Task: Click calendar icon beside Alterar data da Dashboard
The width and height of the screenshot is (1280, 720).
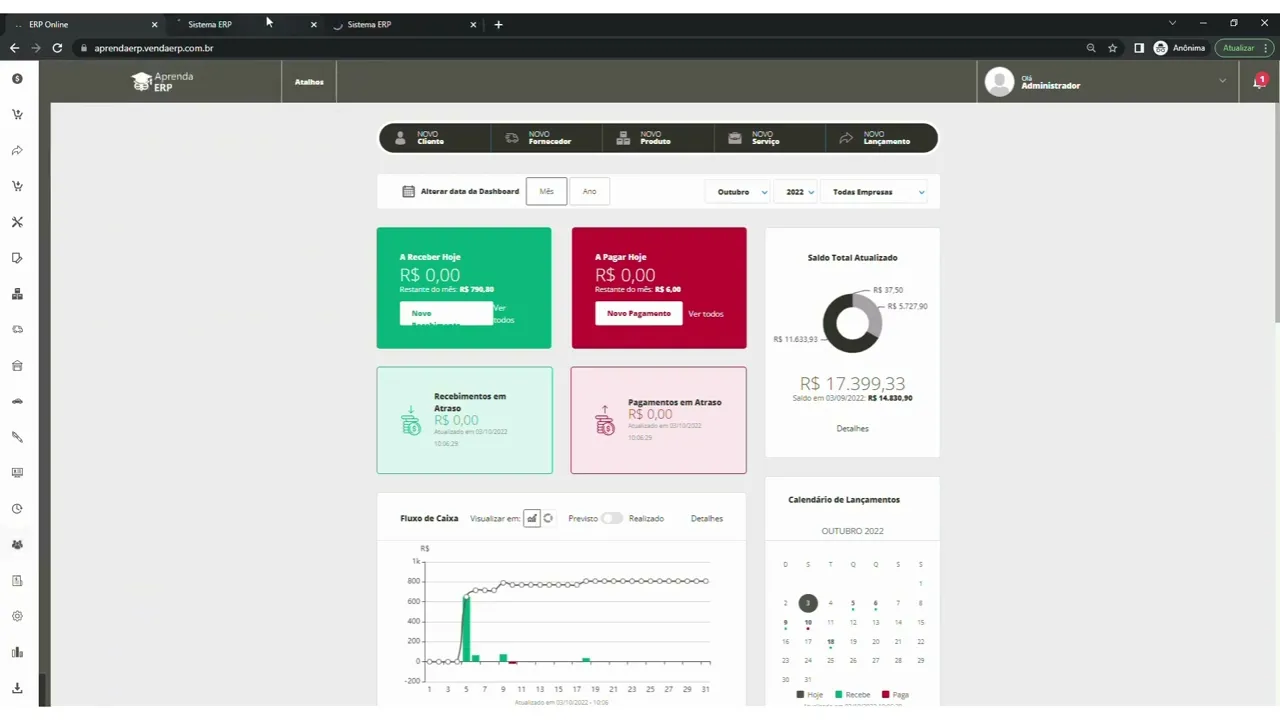Action: (x=408, y=191)
